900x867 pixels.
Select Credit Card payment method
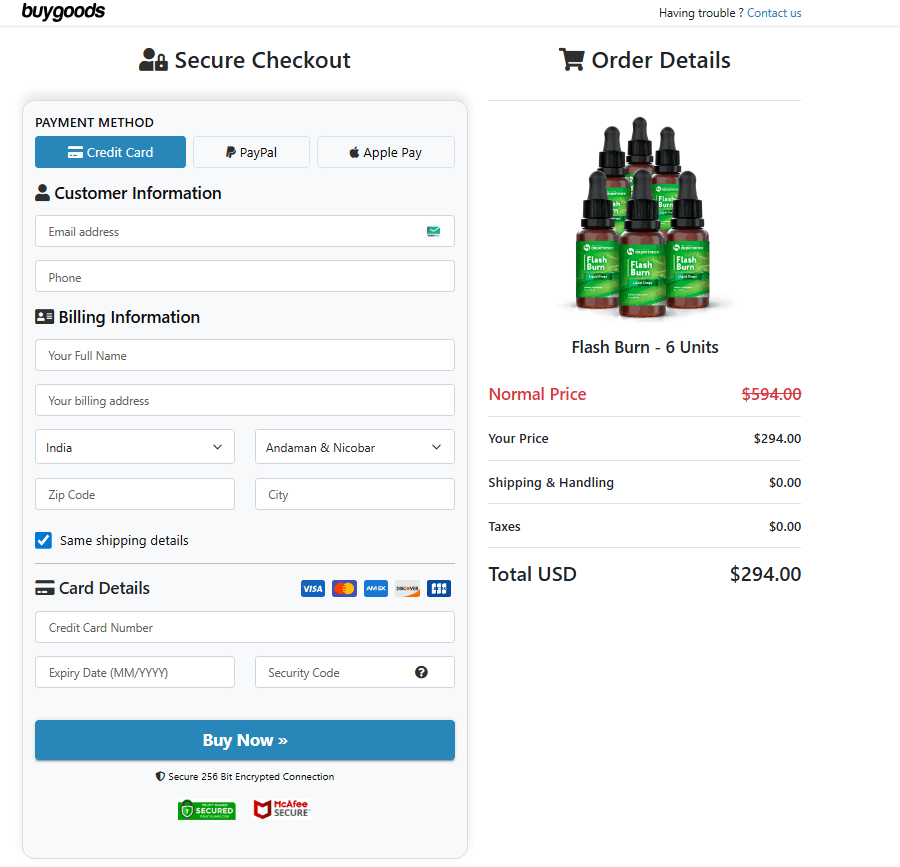(110, 152)
